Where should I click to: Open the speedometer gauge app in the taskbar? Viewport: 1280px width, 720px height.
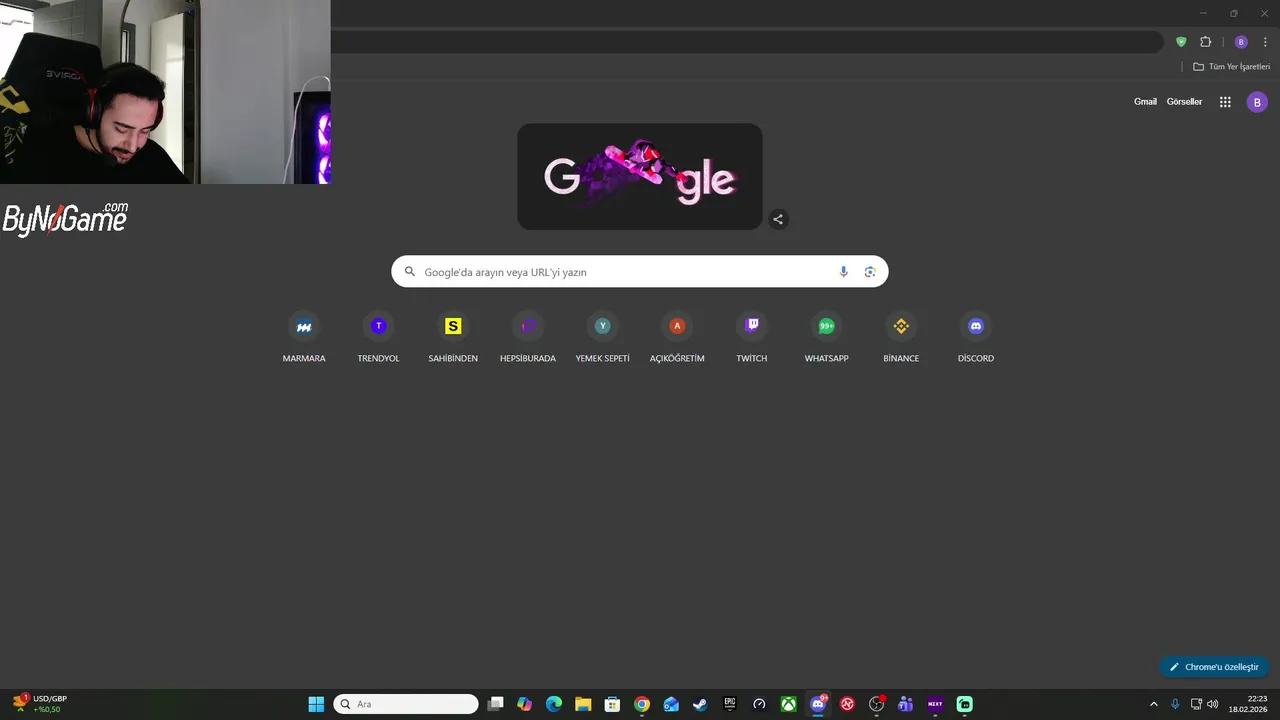pos(759,704)
